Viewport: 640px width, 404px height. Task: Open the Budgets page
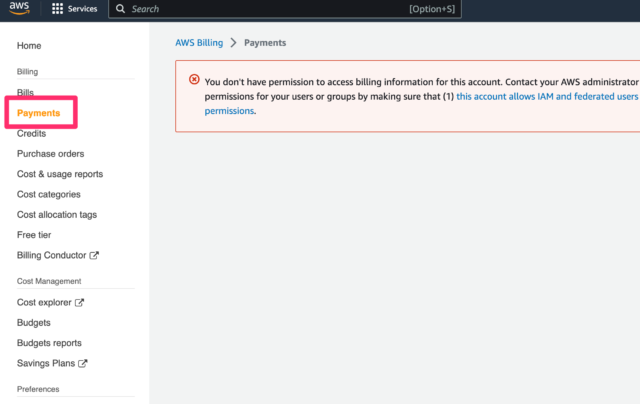(x=33, y=323)
